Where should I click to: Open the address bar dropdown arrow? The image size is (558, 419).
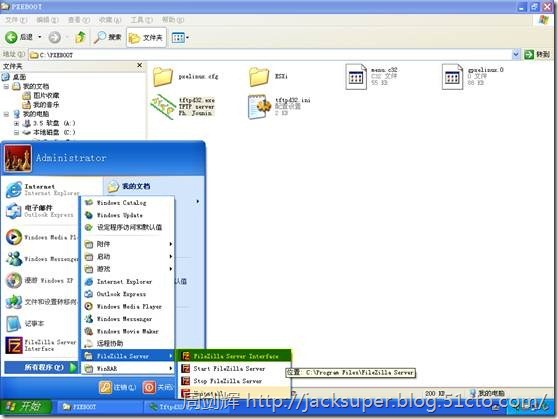pyautogui.click(x=516, y=54)
